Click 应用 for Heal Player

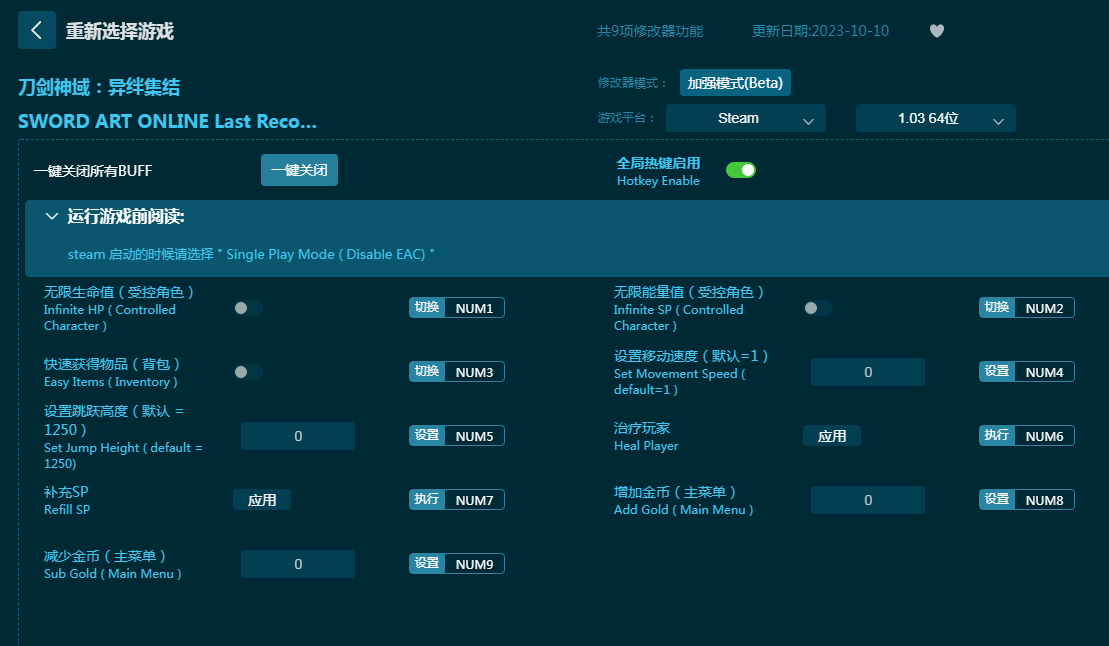point(832,436)
